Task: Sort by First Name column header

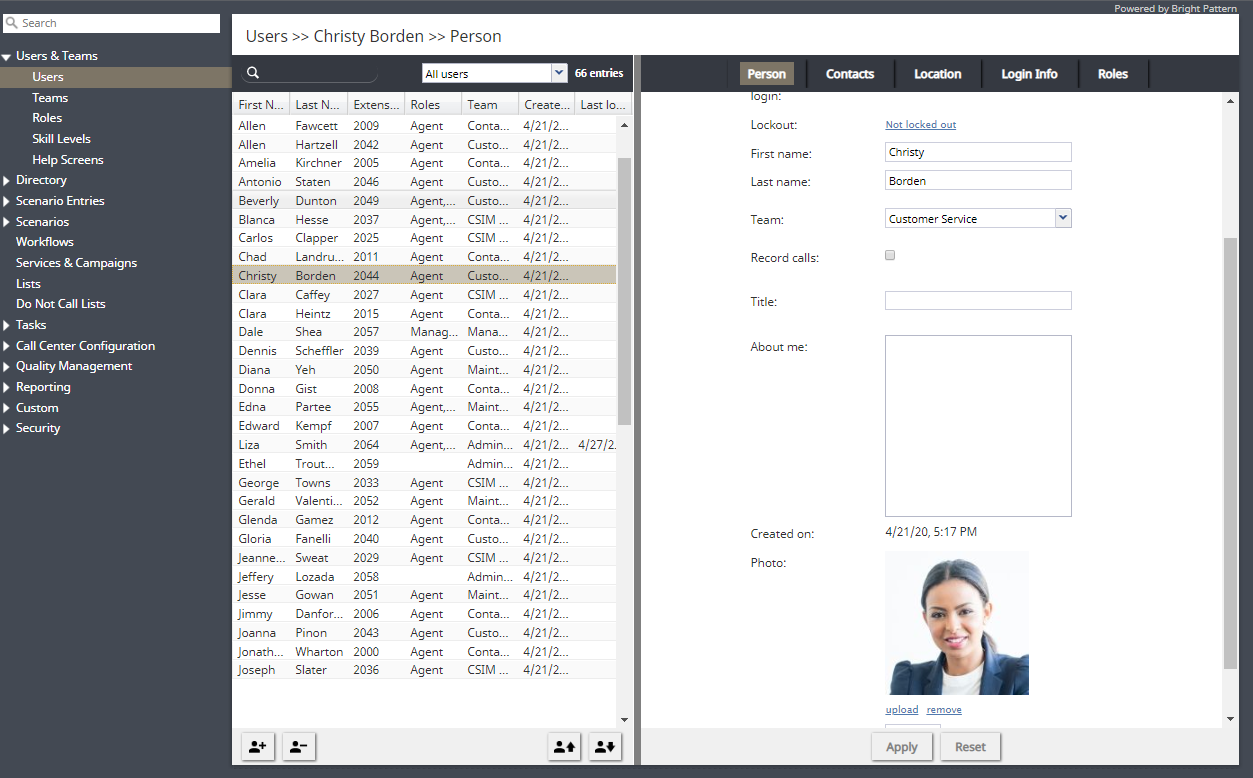Action: 261,104
